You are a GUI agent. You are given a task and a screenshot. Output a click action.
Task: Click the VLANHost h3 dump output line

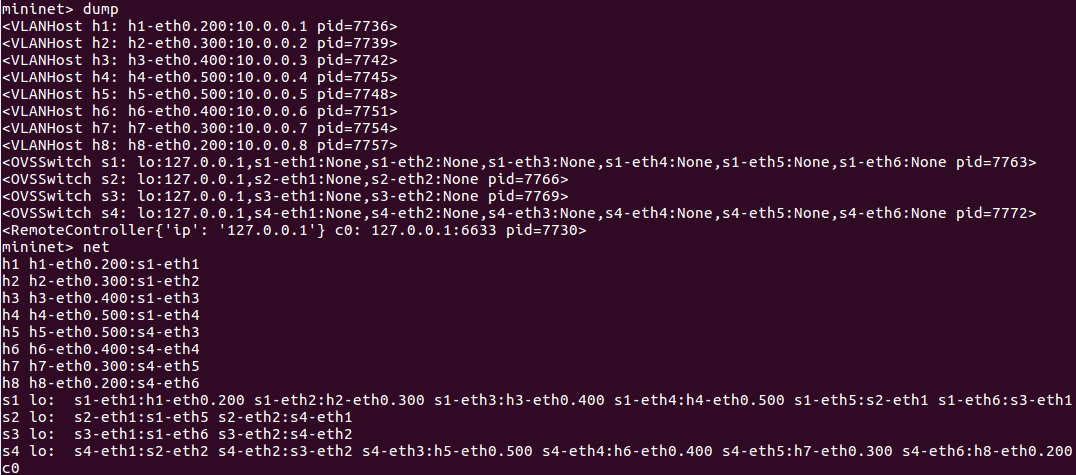[200, 59]
